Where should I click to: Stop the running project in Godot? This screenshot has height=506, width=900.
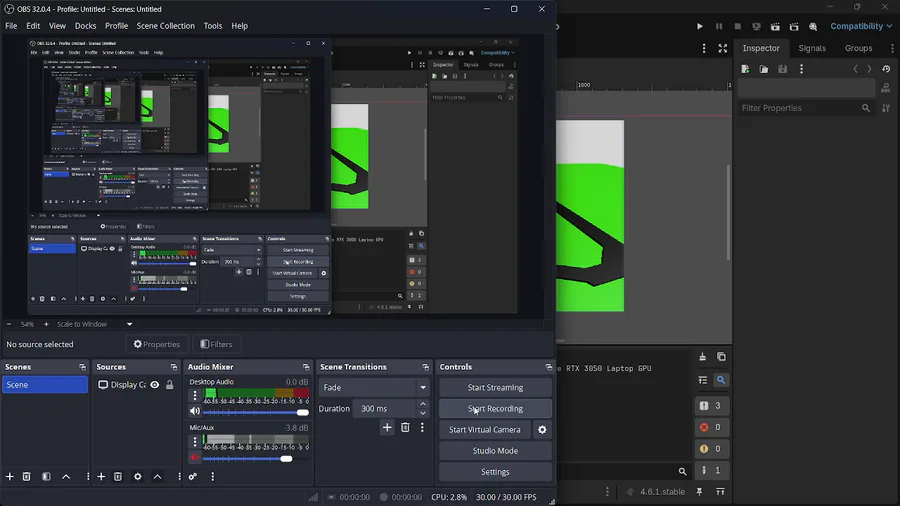point(738,26)
